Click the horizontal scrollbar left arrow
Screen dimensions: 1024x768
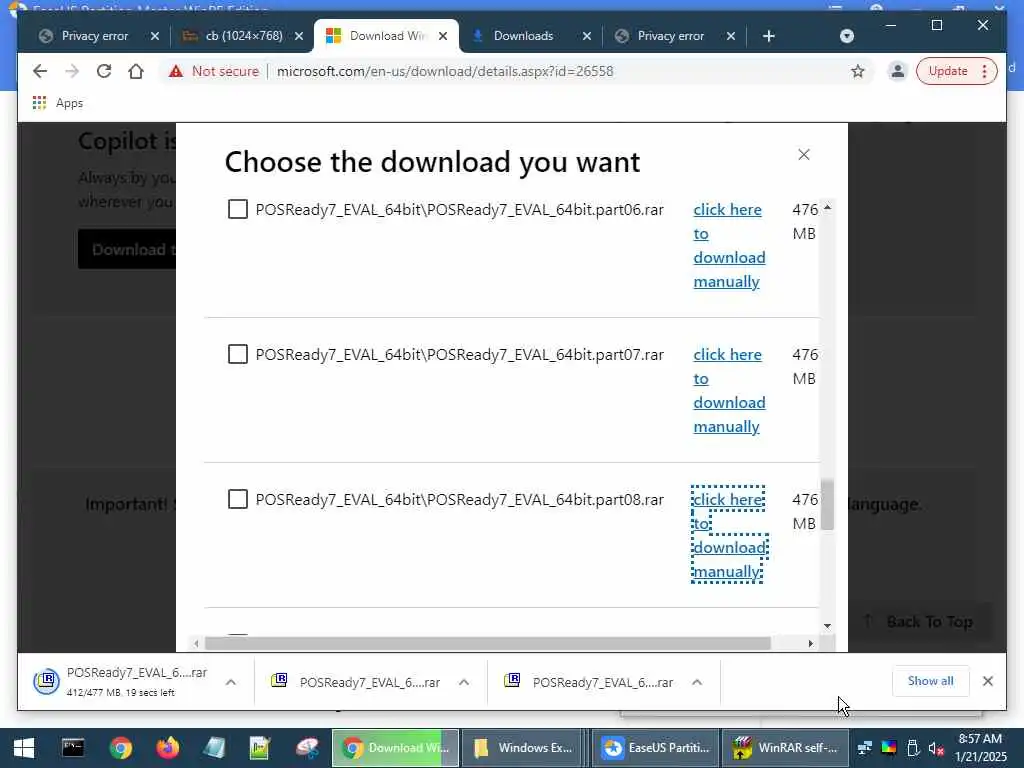[196, 643]
